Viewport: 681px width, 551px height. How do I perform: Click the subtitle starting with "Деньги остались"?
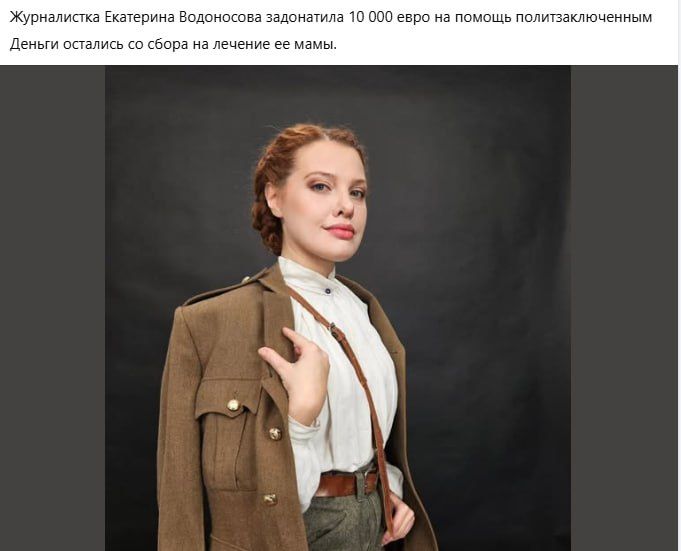click(x=173, y=45)
